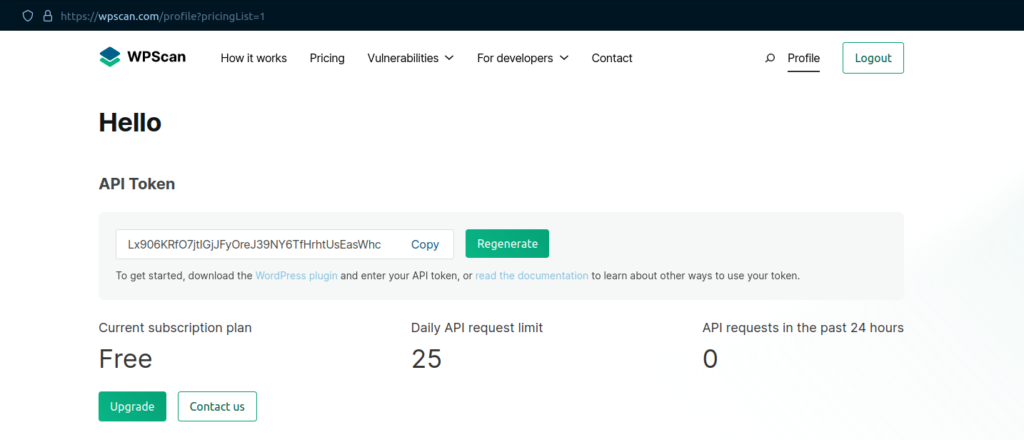Click the Logout button
This screenshot has height=440, width=1024.
(873, 58)
